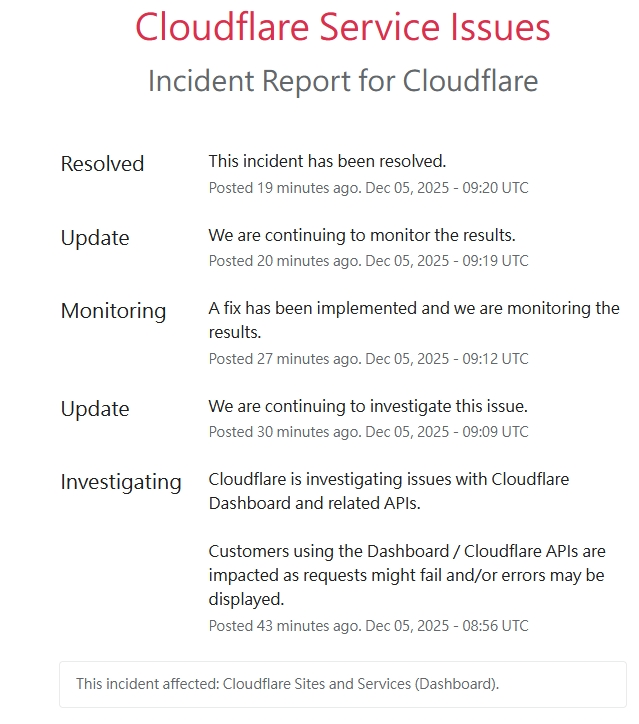The width and height of the screenshot is (639, 724).
Task: Click 'We are continuing to investigate this issue' text
Action: tap(367, 406)
